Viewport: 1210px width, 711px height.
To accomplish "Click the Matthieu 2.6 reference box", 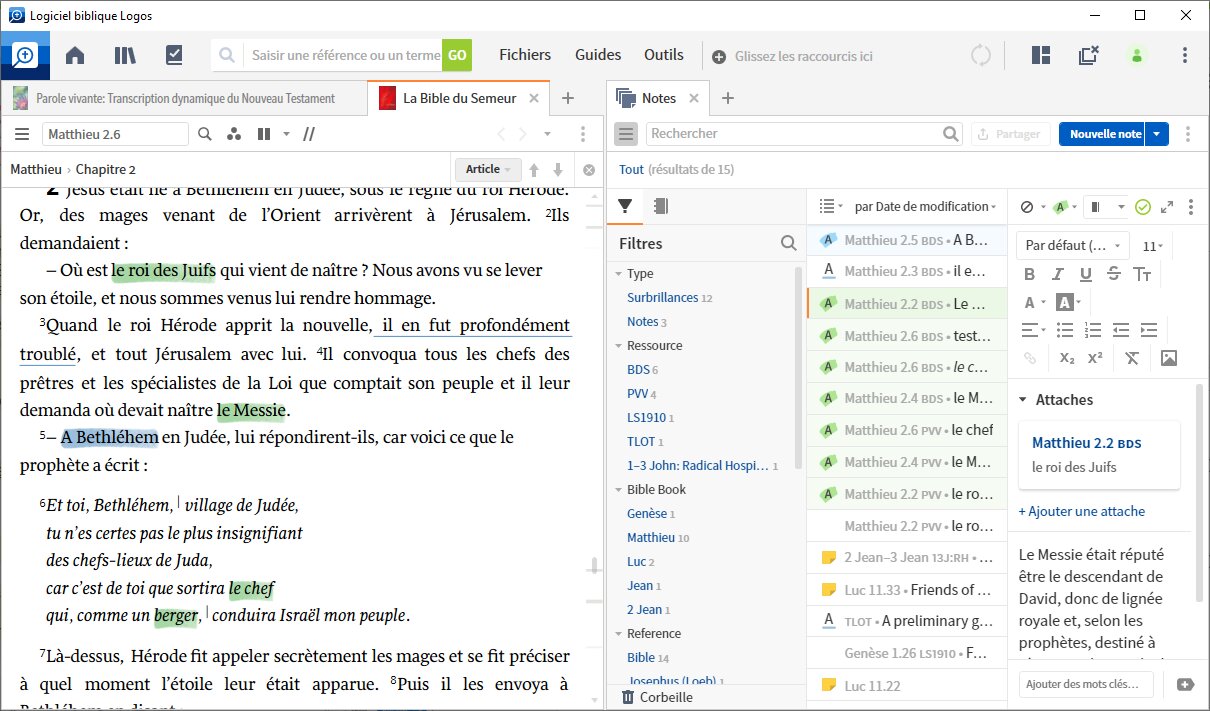I will (x=115, y=134).
